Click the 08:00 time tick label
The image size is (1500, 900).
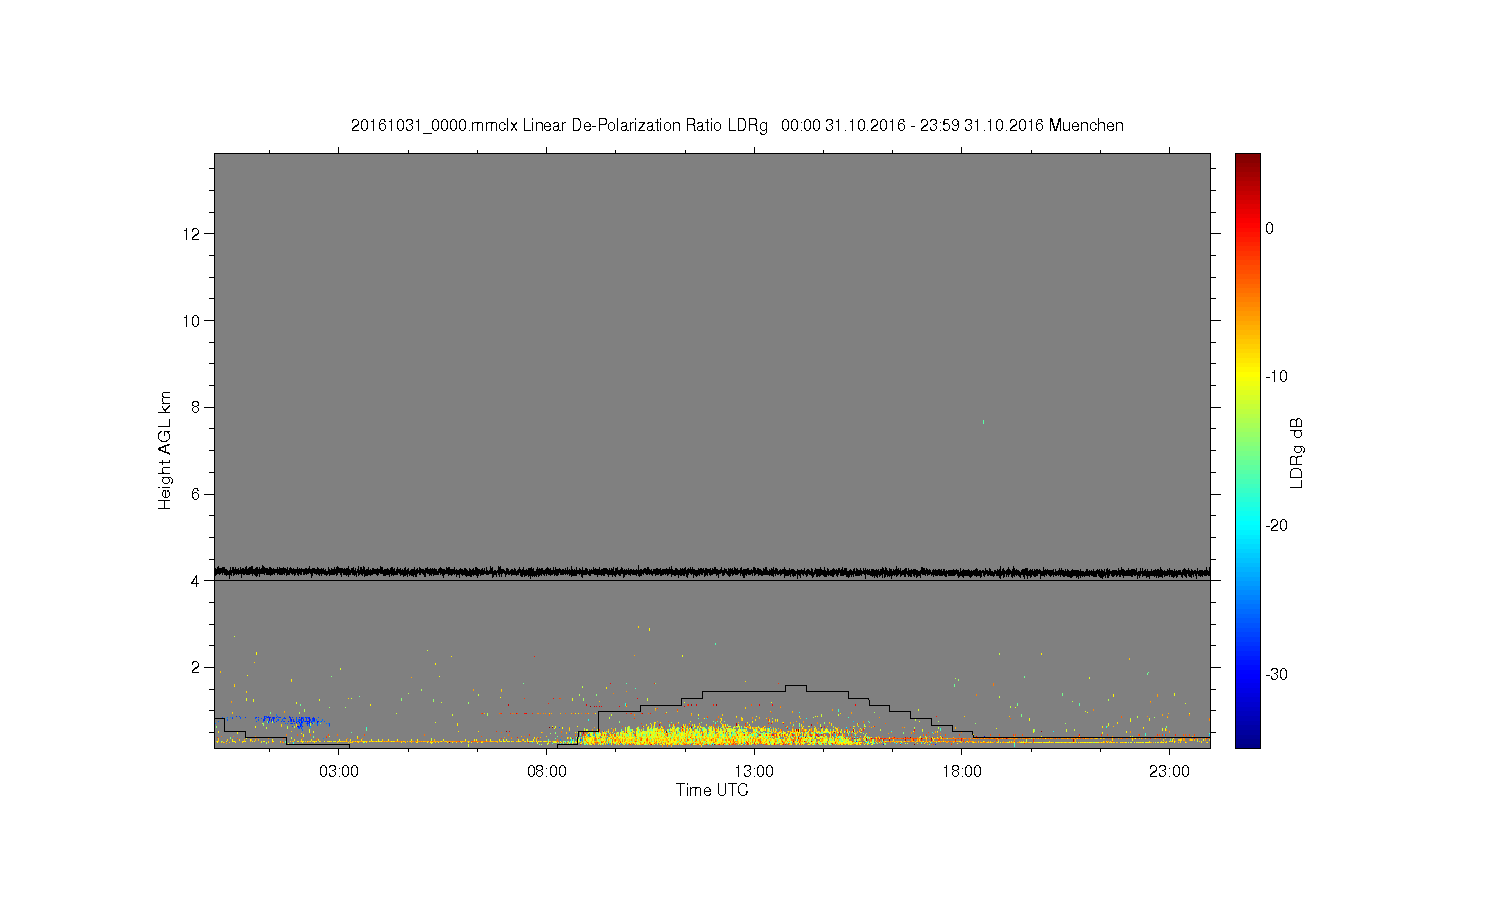[547, 772]
